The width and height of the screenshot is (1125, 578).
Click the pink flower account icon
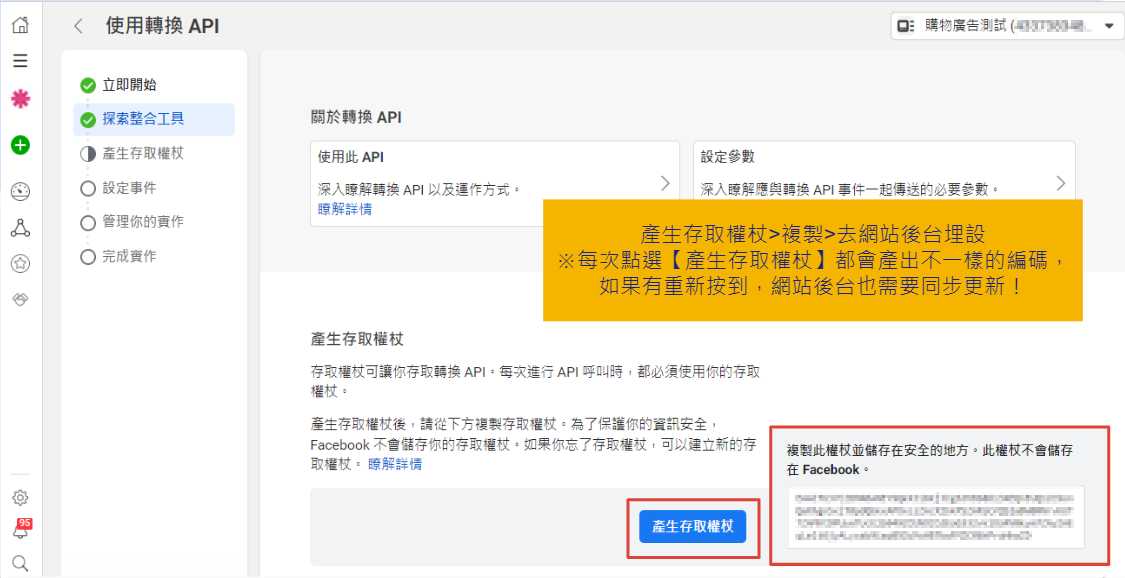coord(20,99)
